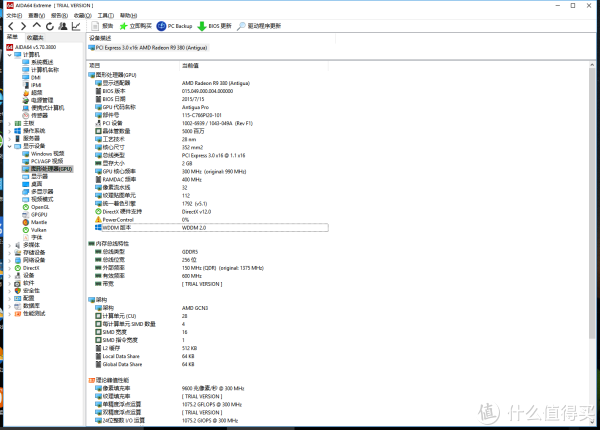Open the GPGPU entry in the tree
This screenshot has width=600, height=430.
(35, 215)
